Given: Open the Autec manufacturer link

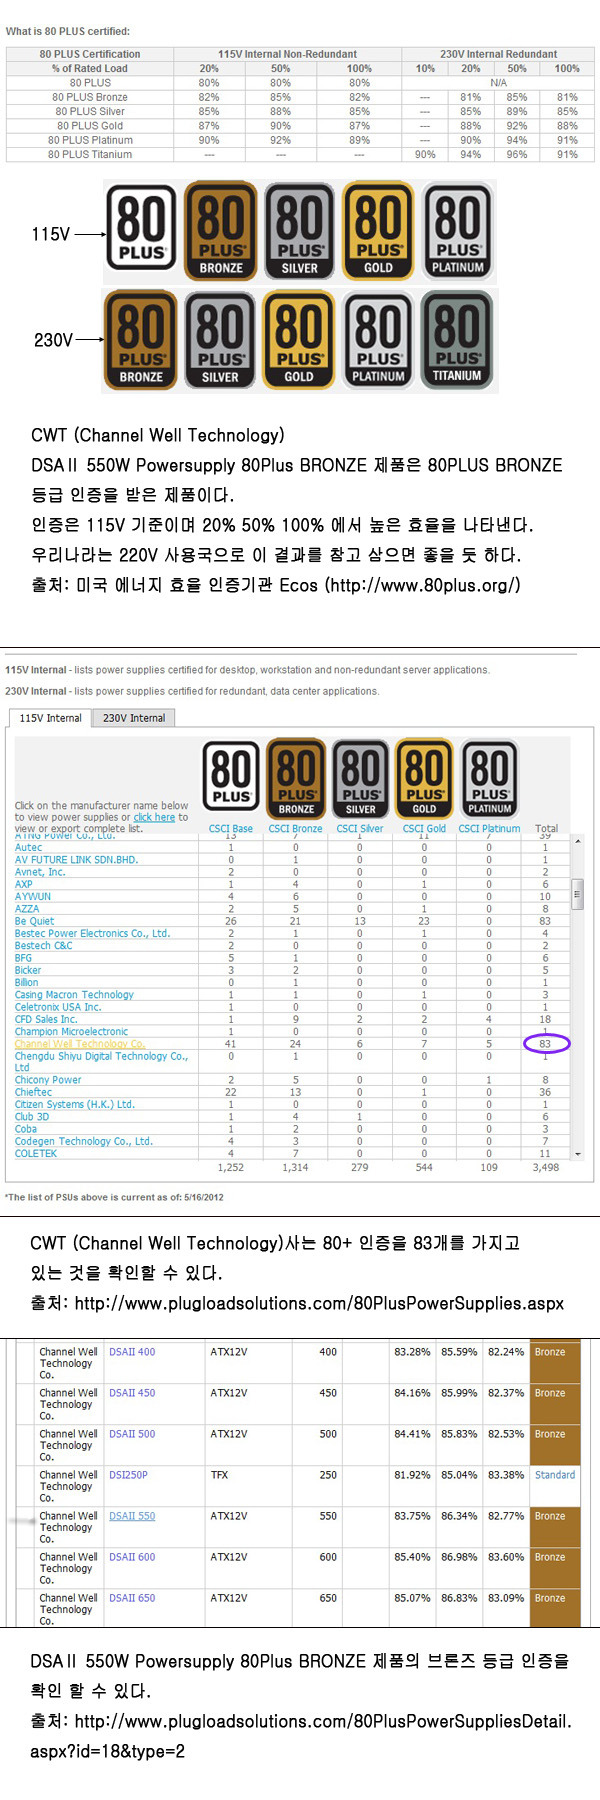Looking at the screenshot, I should pos(28,847).
